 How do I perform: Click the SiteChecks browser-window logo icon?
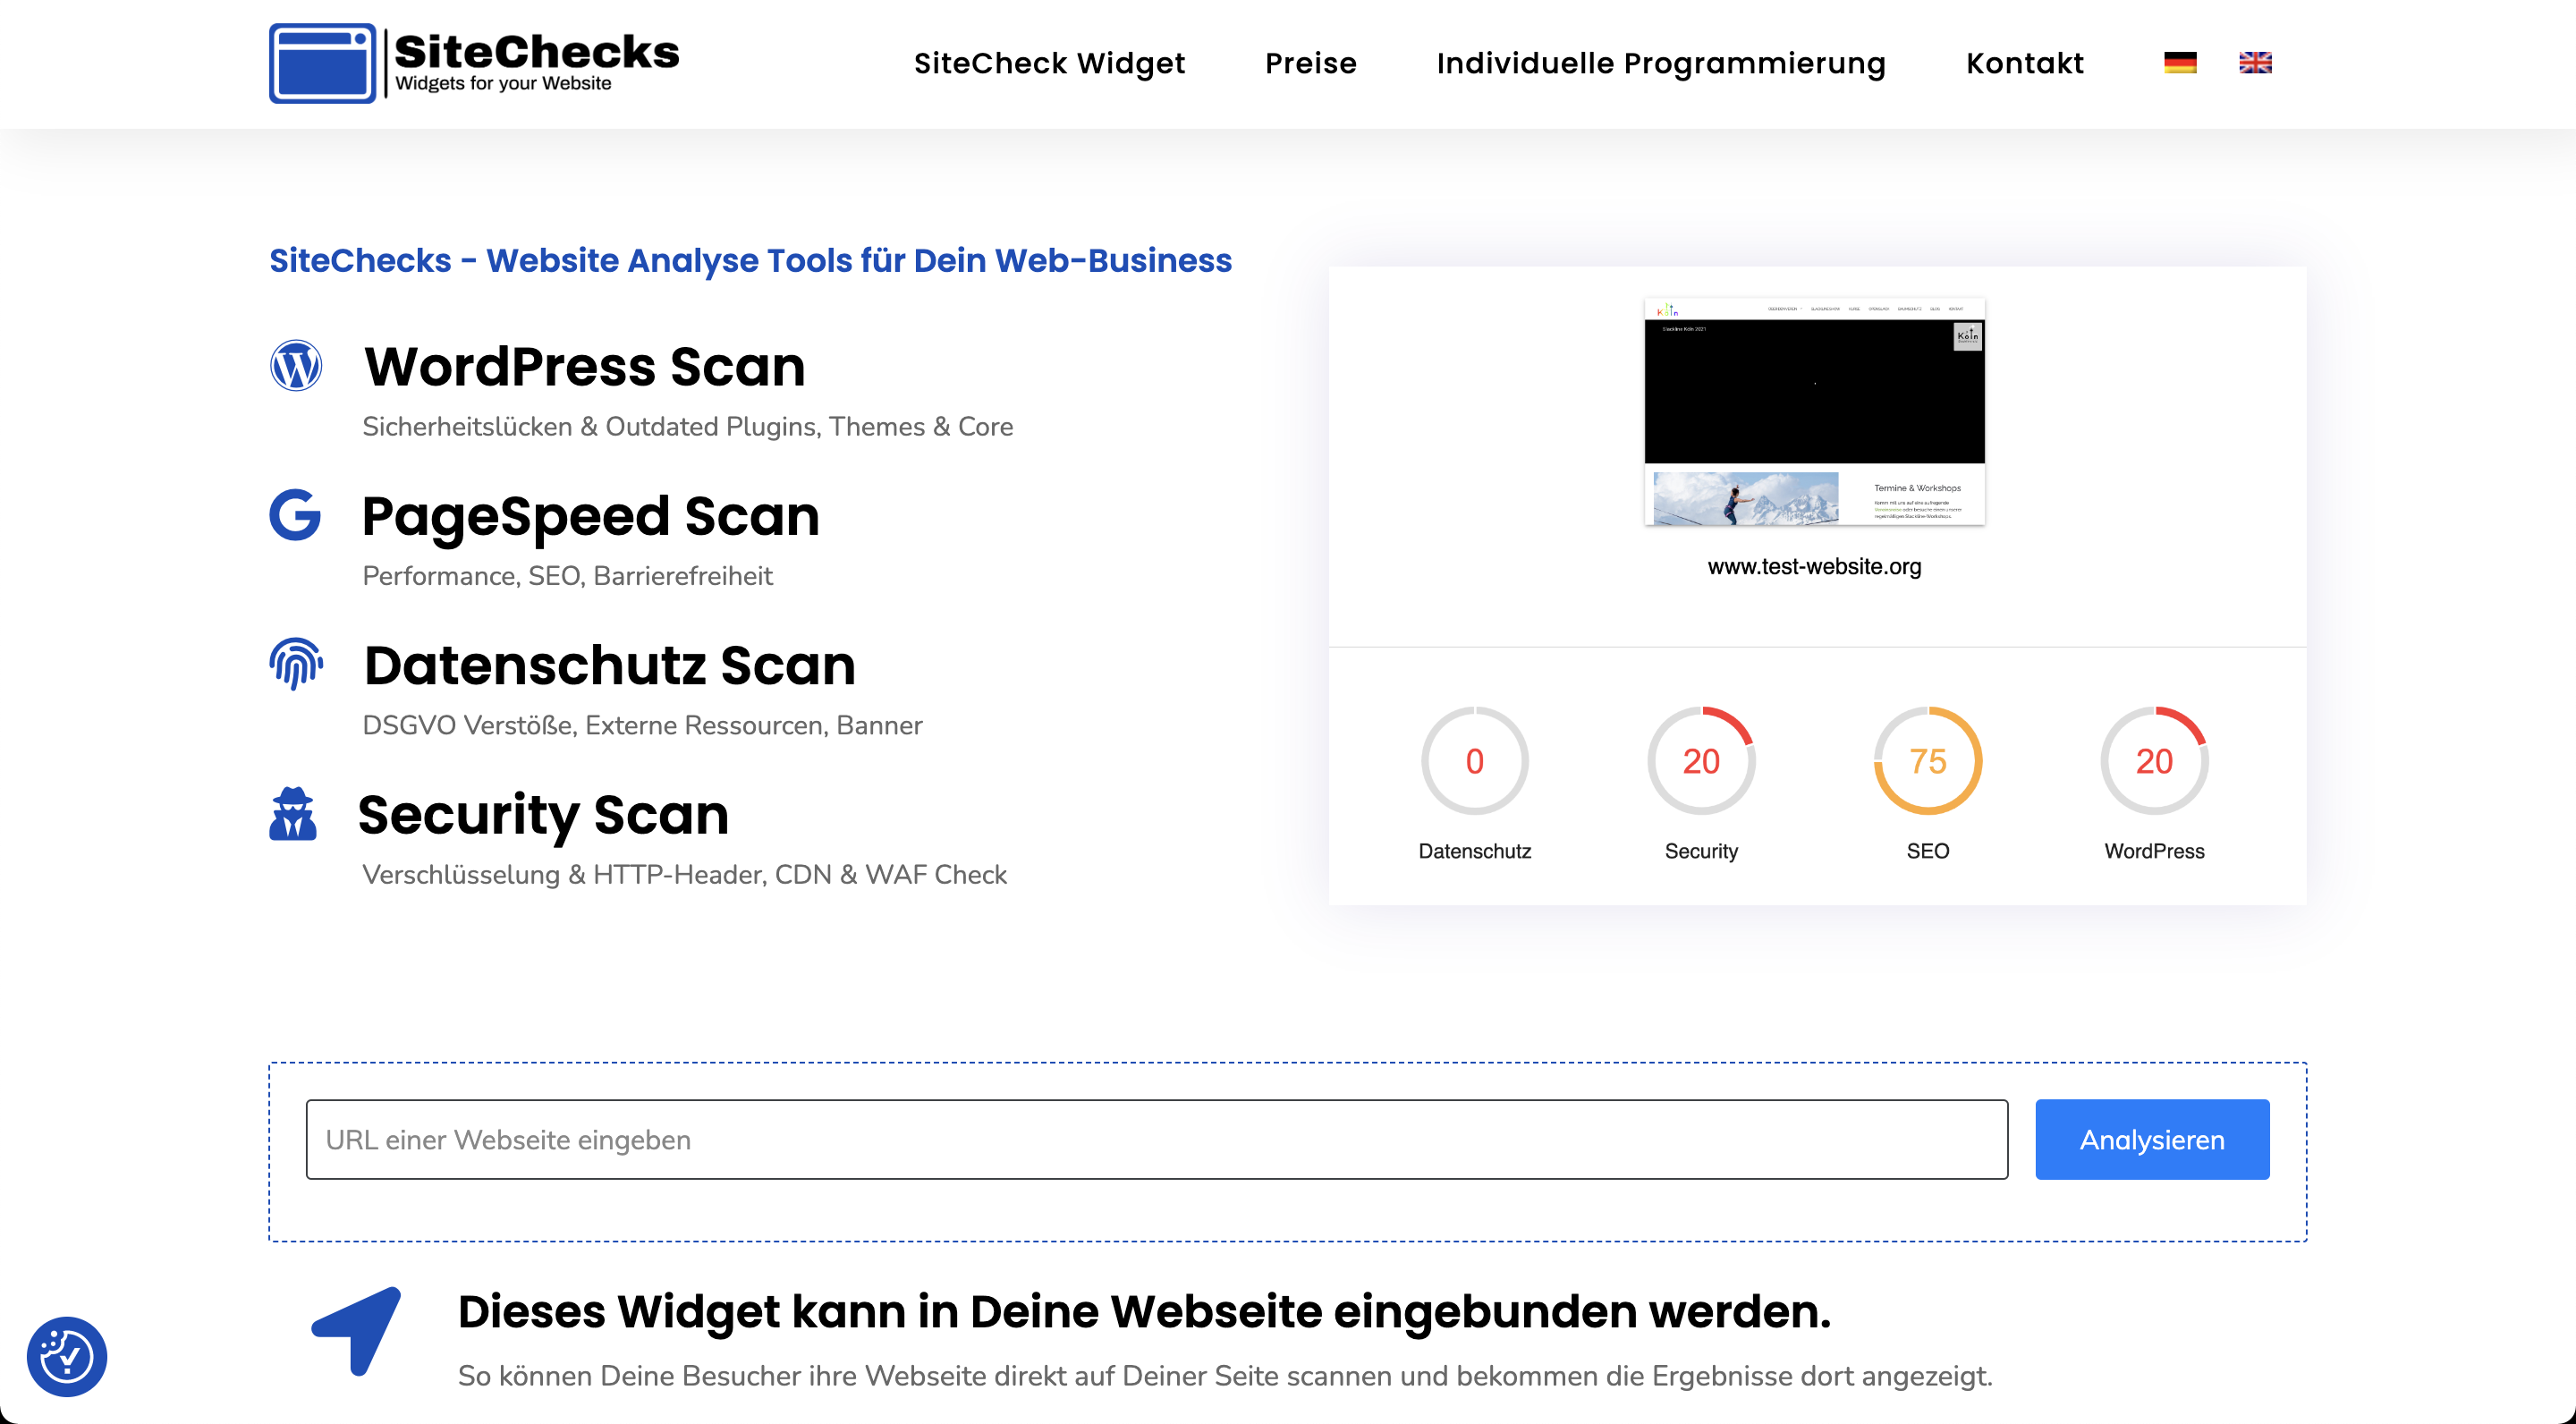click(322, 63)
